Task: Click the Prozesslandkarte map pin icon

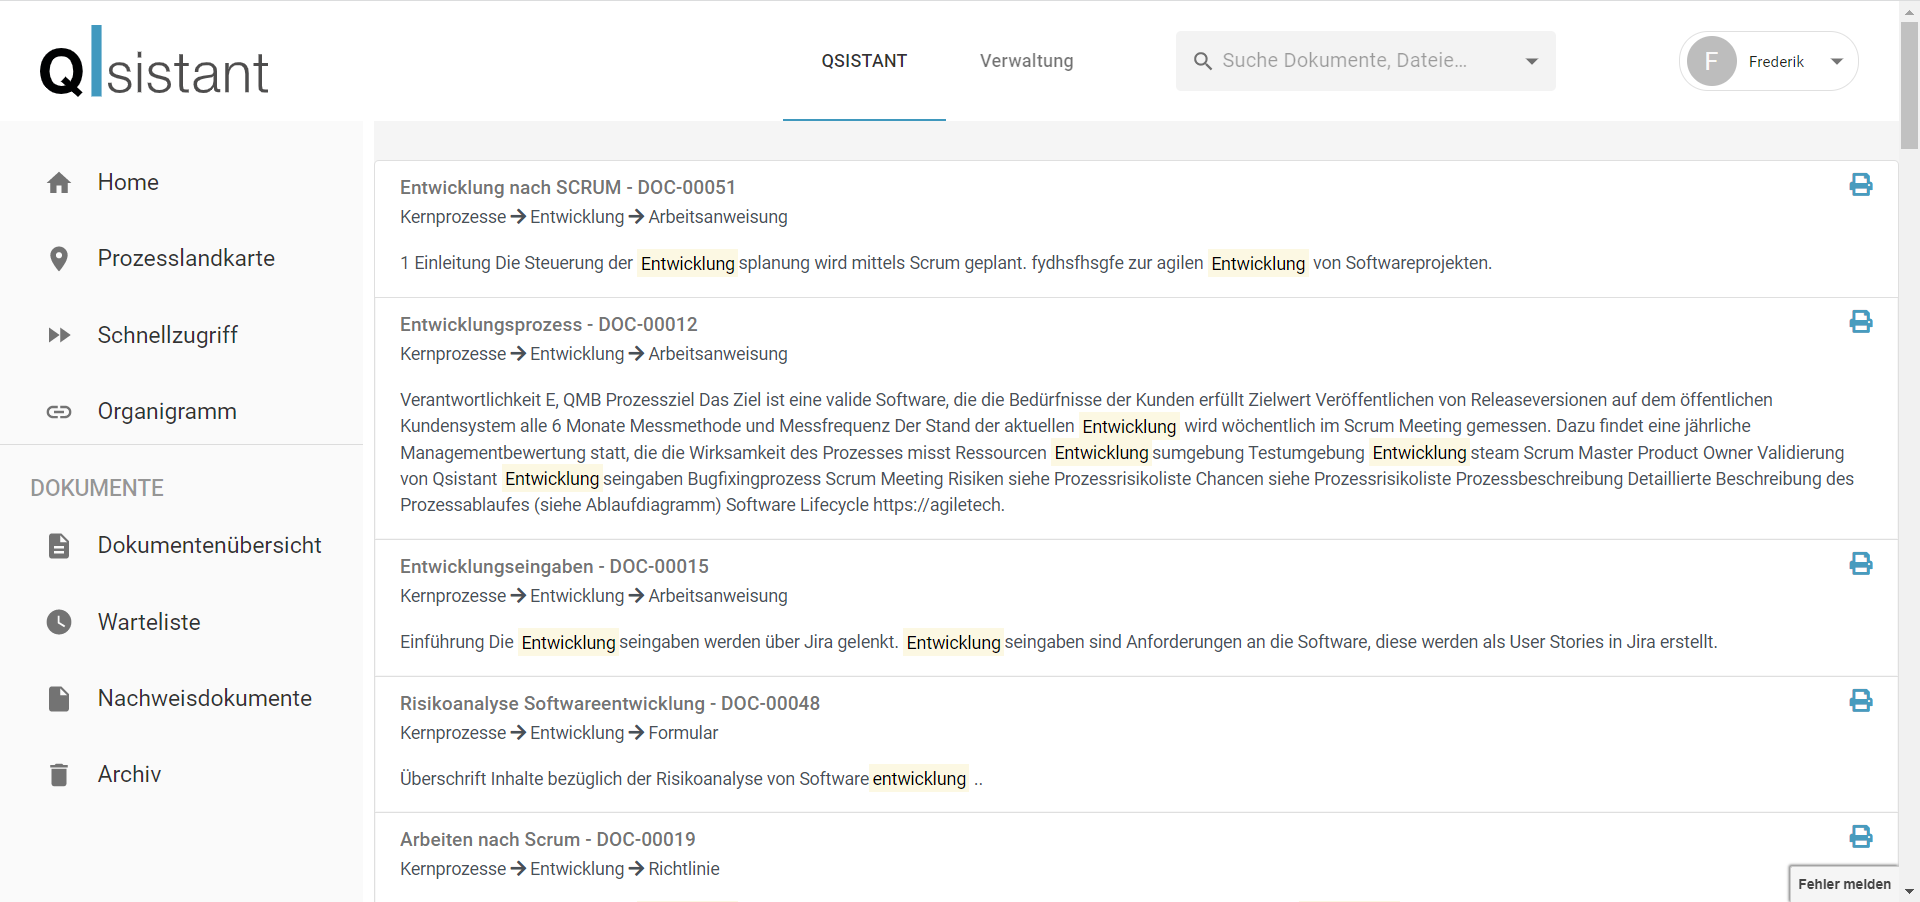Action: (59, 259)
